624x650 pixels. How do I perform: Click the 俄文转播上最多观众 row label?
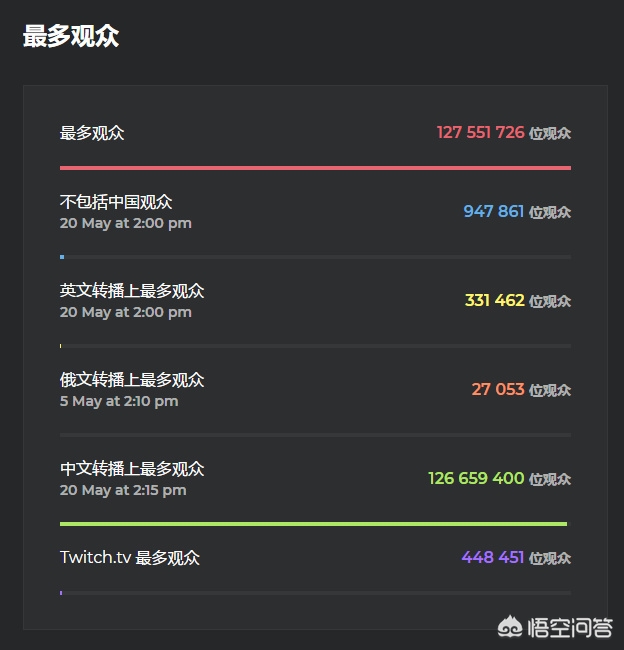(x=132, y=380)
